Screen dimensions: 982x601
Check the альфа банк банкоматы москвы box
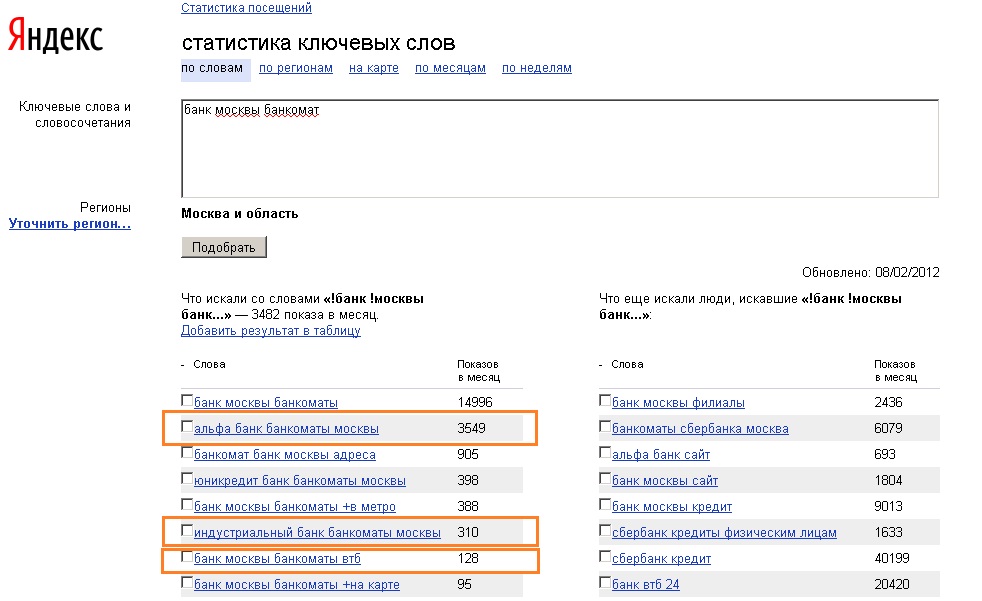[187, 427]
